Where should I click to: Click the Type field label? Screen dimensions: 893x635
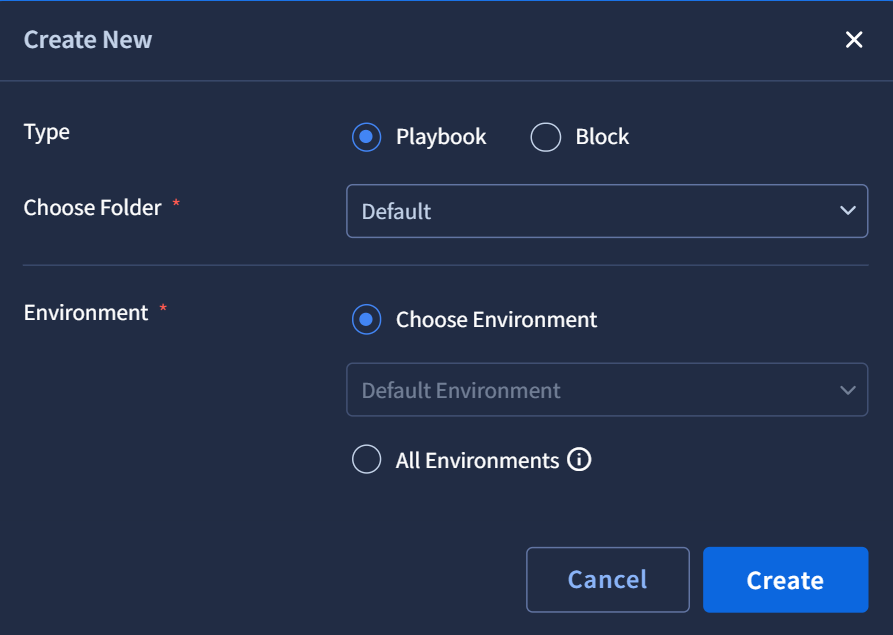pos(47,133)
